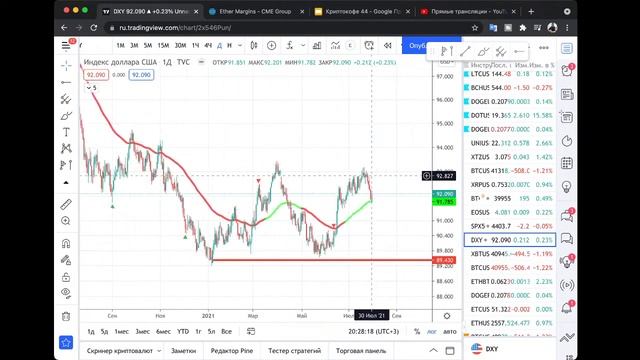Set date range to YTD
The height and width of the screenshot is (360, 640).
(183, 331)
